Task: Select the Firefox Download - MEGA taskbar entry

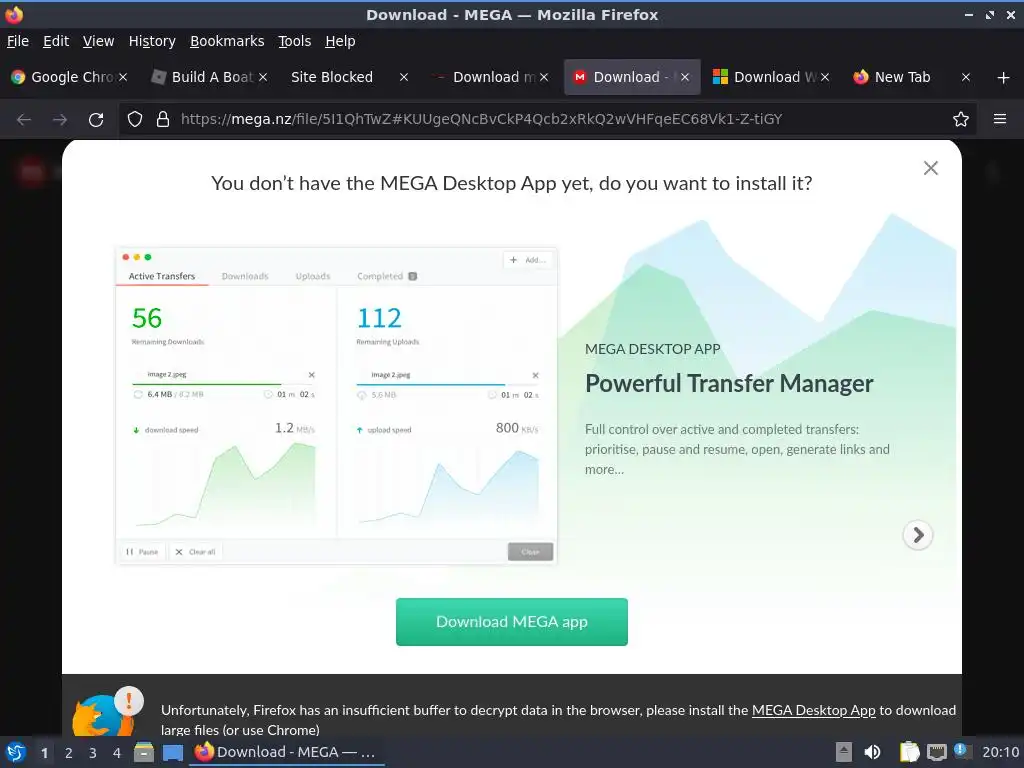Action: pos(286,752)
